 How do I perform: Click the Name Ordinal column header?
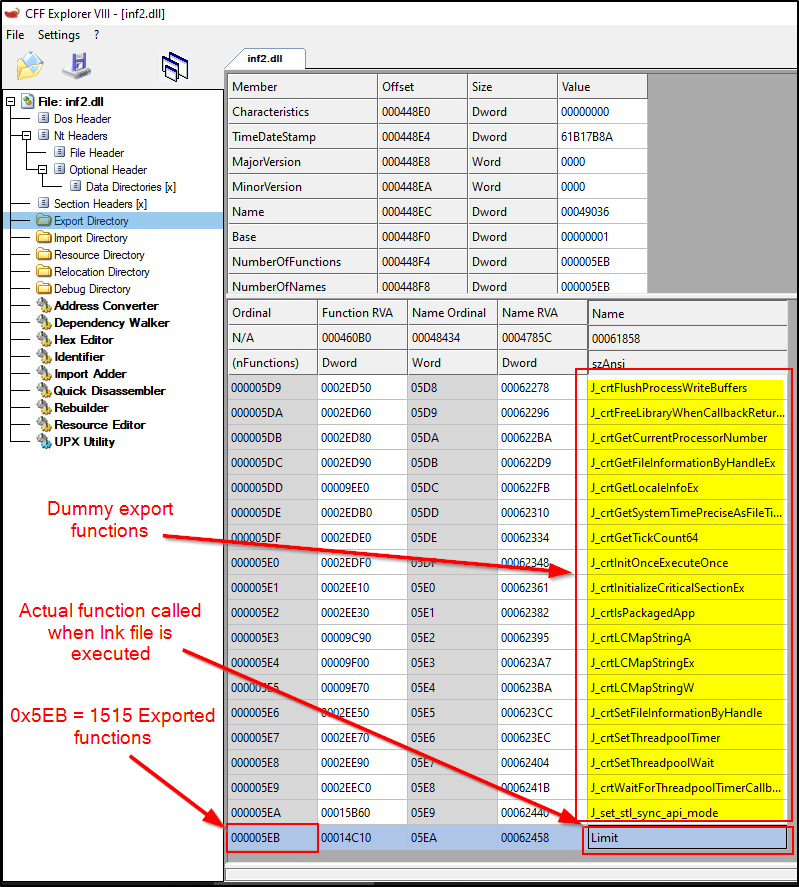pyautogui.click(x=453, y=313)
